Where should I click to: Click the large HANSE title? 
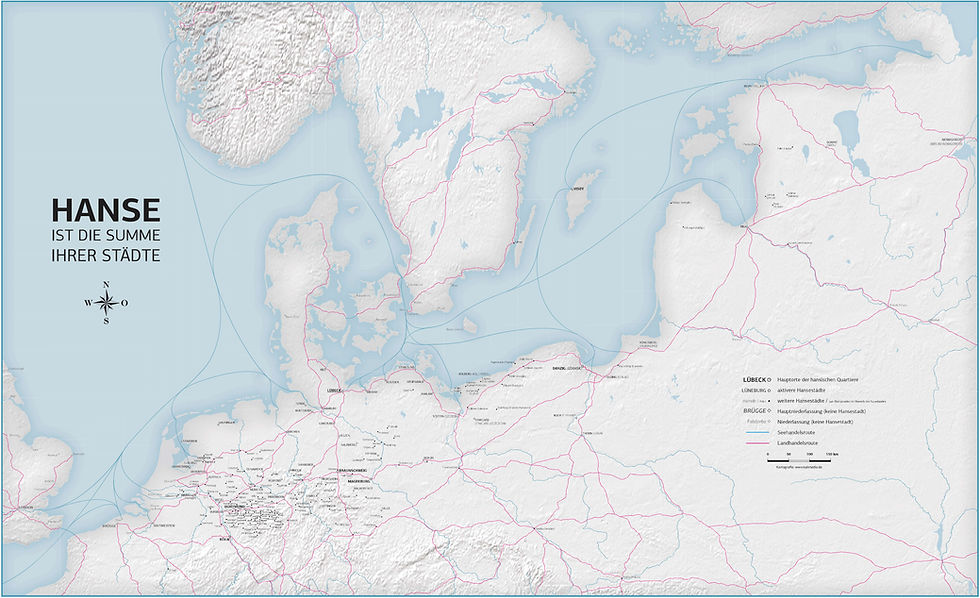(x=106, y=210)
